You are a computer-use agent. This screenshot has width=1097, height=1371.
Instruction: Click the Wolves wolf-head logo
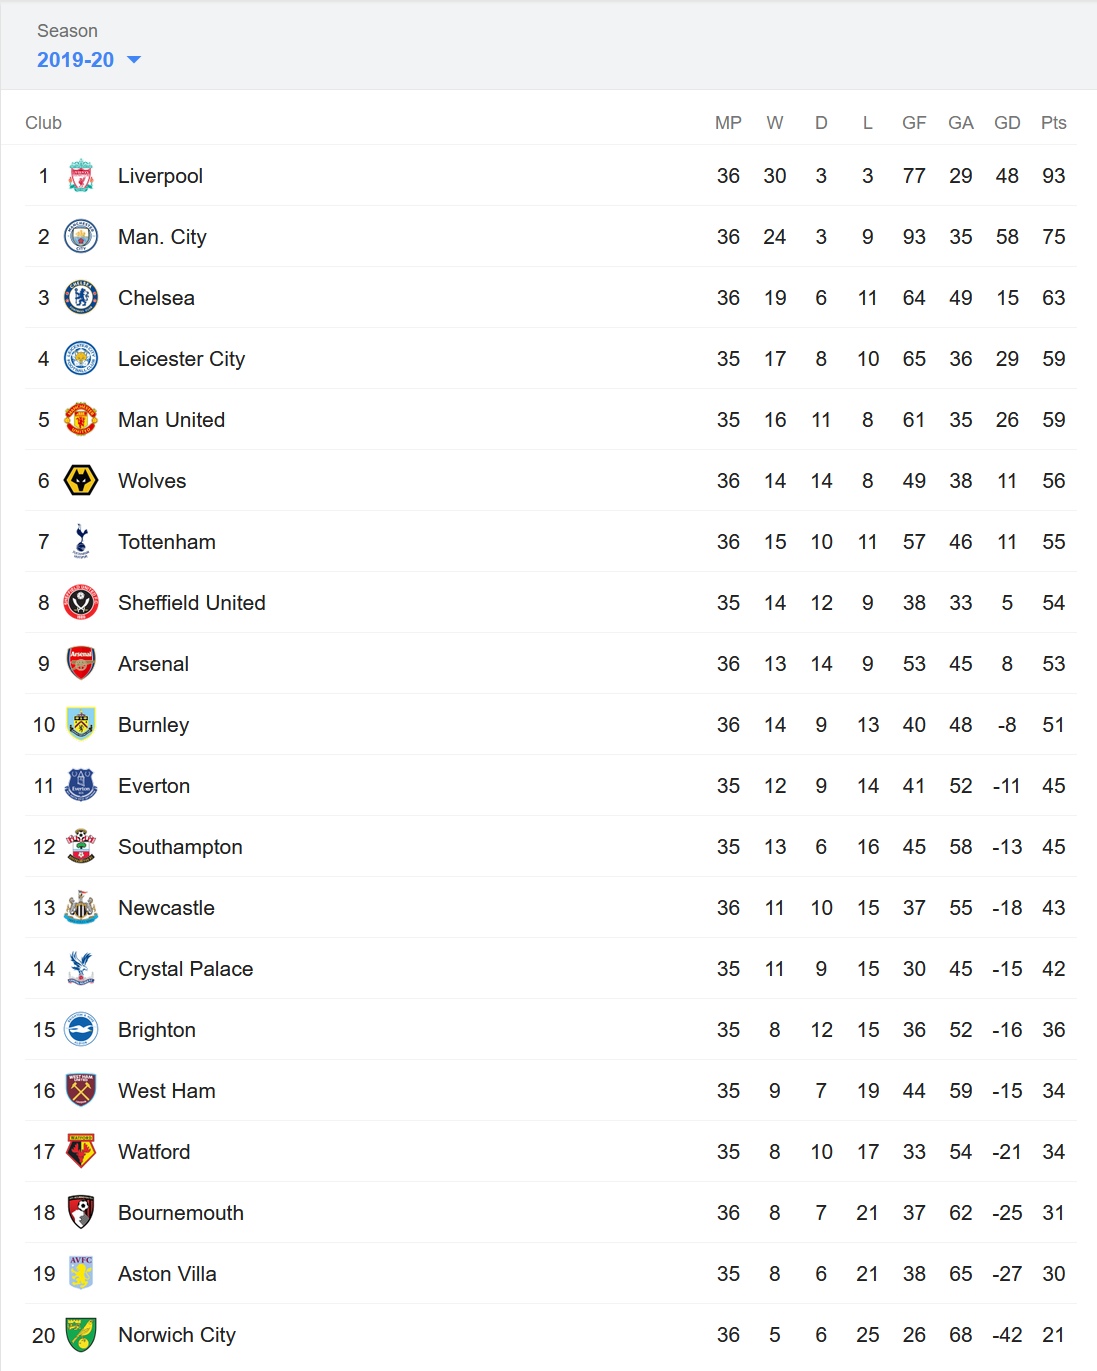(x=81, y=481)
